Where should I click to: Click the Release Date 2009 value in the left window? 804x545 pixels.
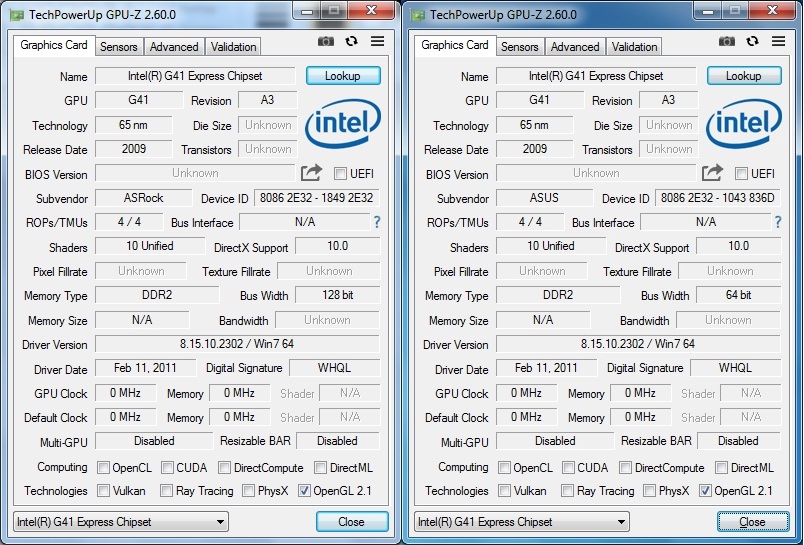coord(134,149)
